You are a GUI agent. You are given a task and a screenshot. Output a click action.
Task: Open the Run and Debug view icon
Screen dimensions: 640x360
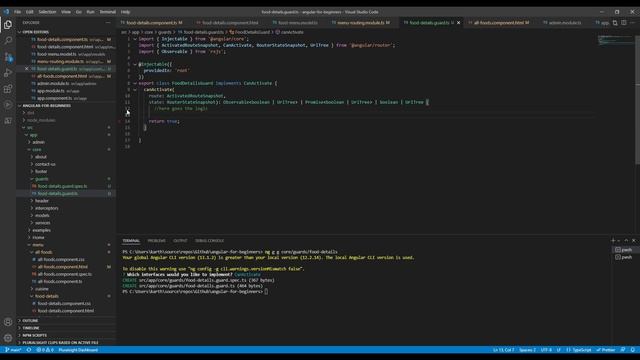pyautogui.click(x=8, y=73)
